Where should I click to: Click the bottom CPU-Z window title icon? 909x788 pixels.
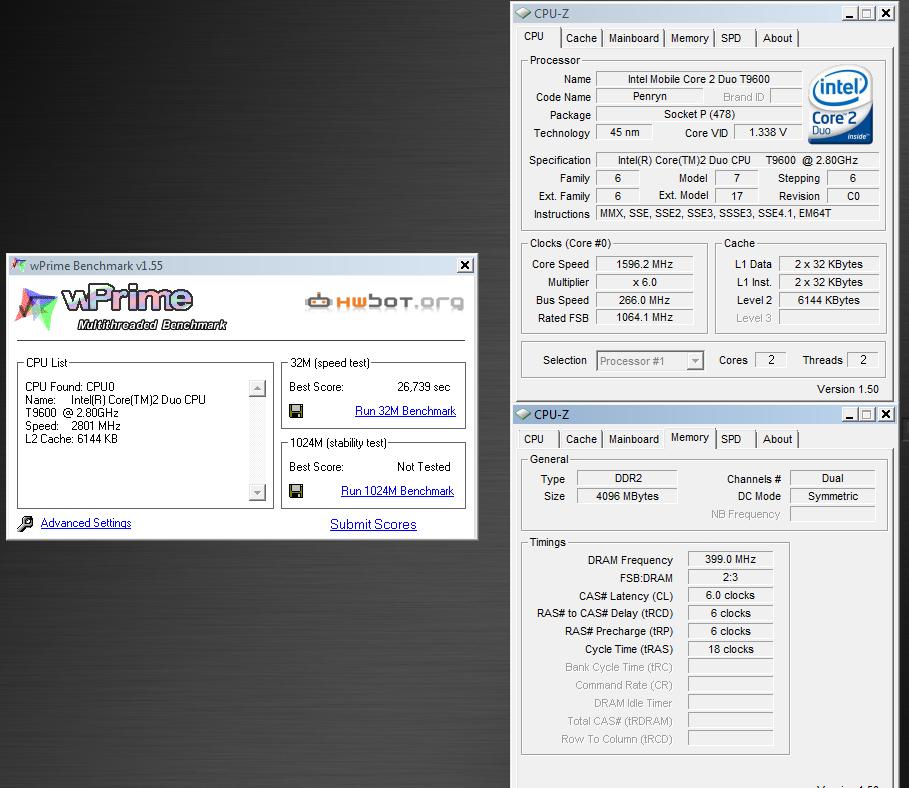pos(523,414)
